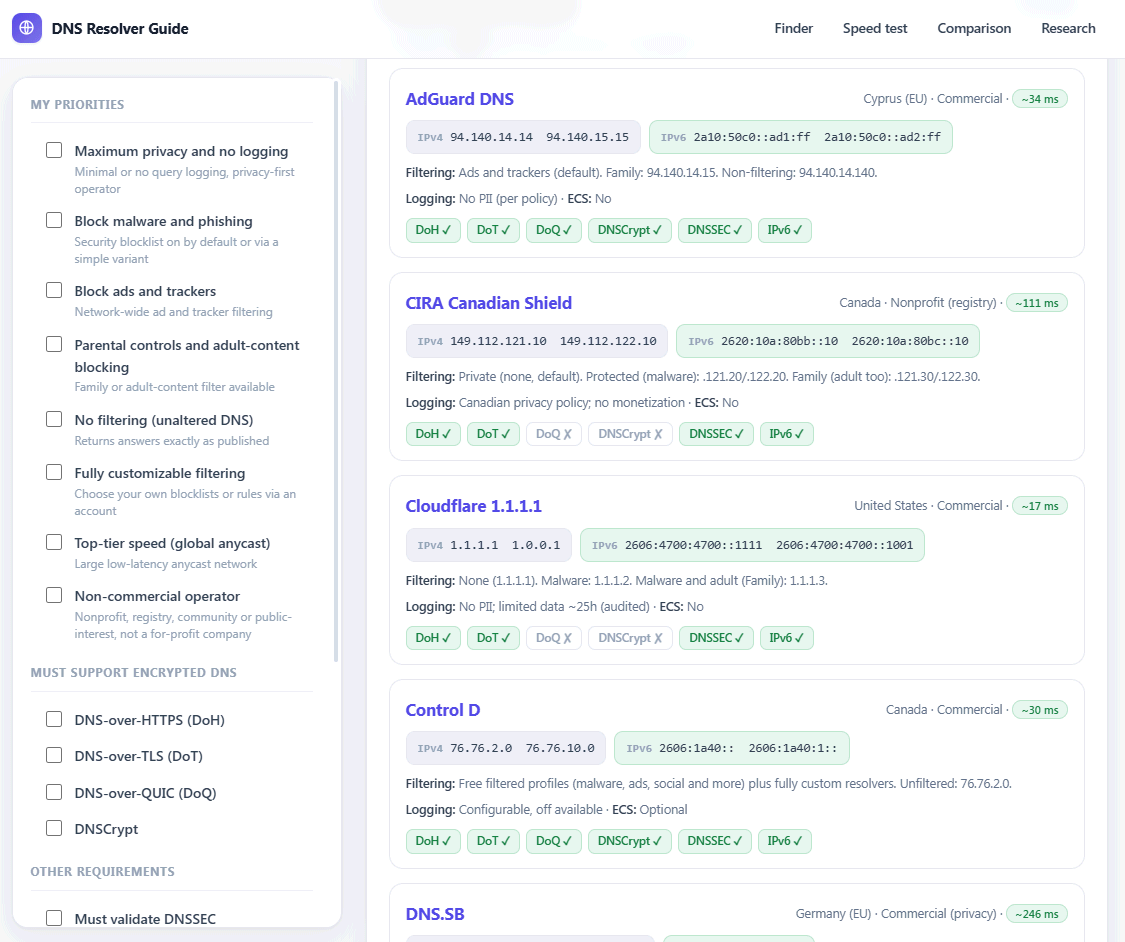Click CIRA IPv4 address box 149.112.121.10
1125x942 pixels.
pyautogui.click(x=537, y=341)
